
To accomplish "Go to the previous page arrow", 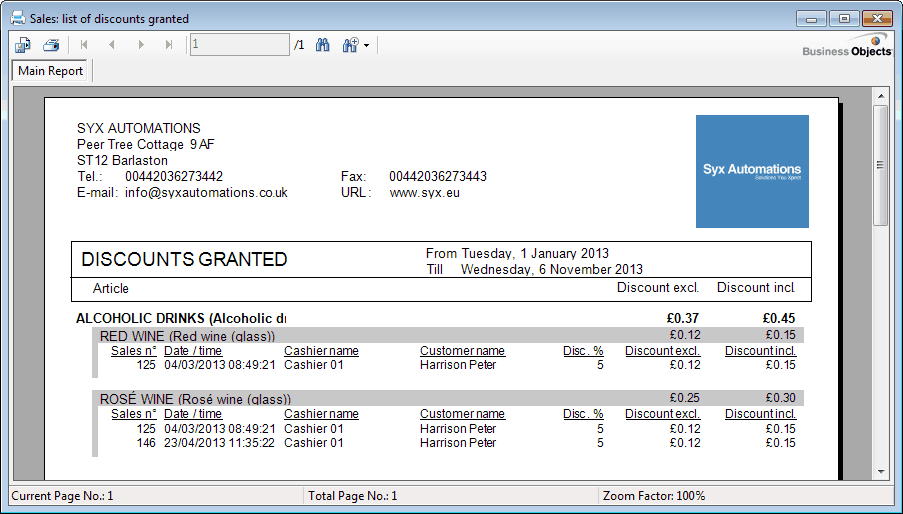I will (x=112, y=45).
